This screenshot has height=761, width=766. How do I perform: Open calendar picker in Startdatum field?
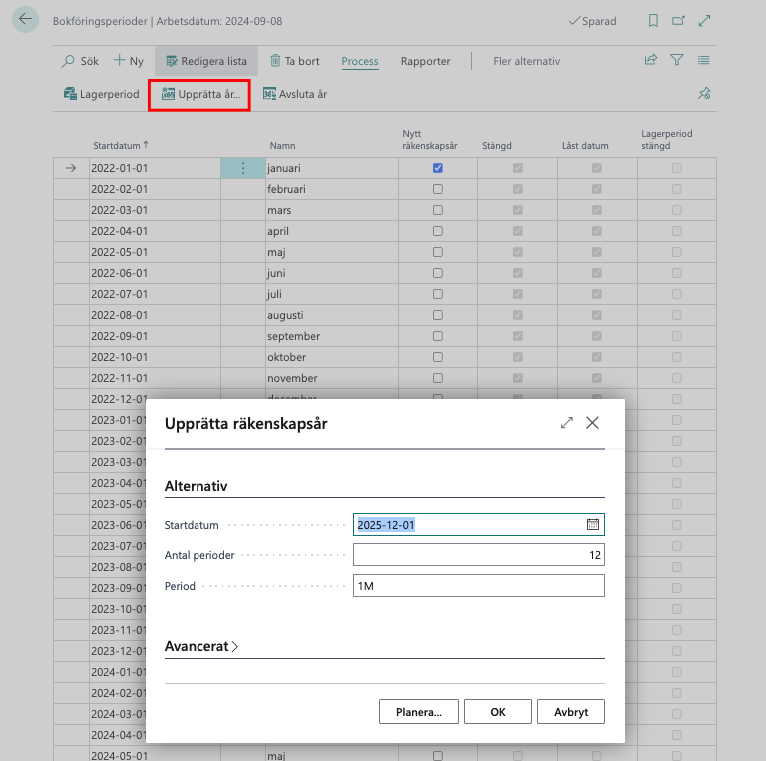(592, 524)
